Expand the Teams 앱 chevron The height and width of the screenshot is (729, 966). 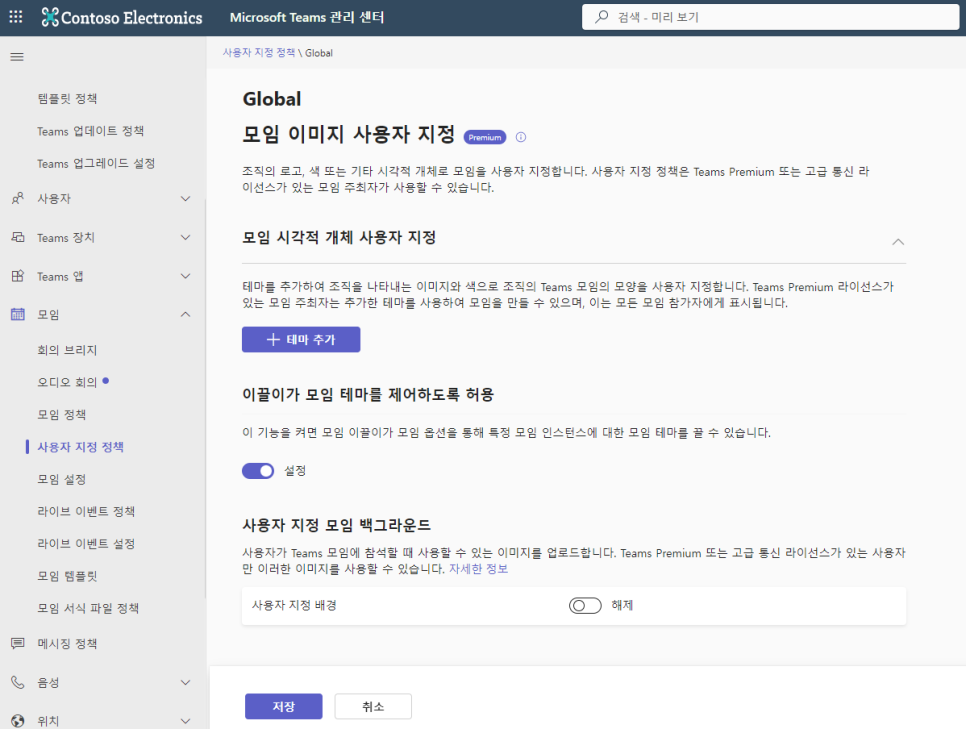pos(185,276)
